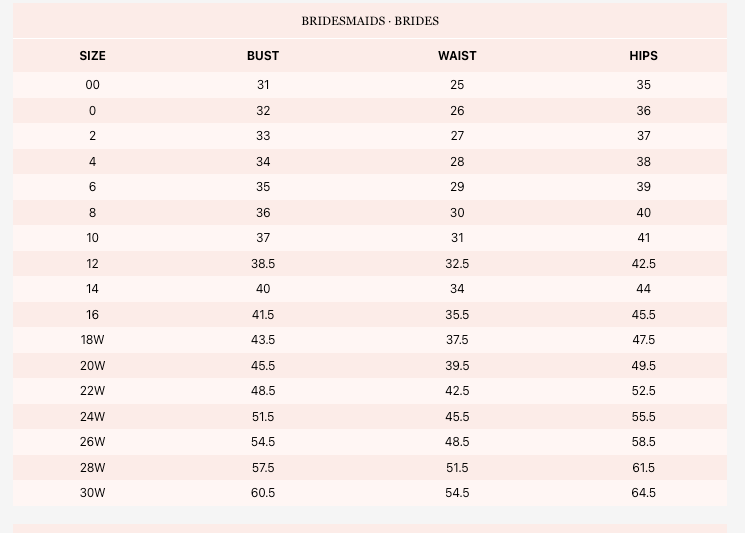The image size is (750, 533).
Task: Click the hips value 64.5
Action: (643, 493)
